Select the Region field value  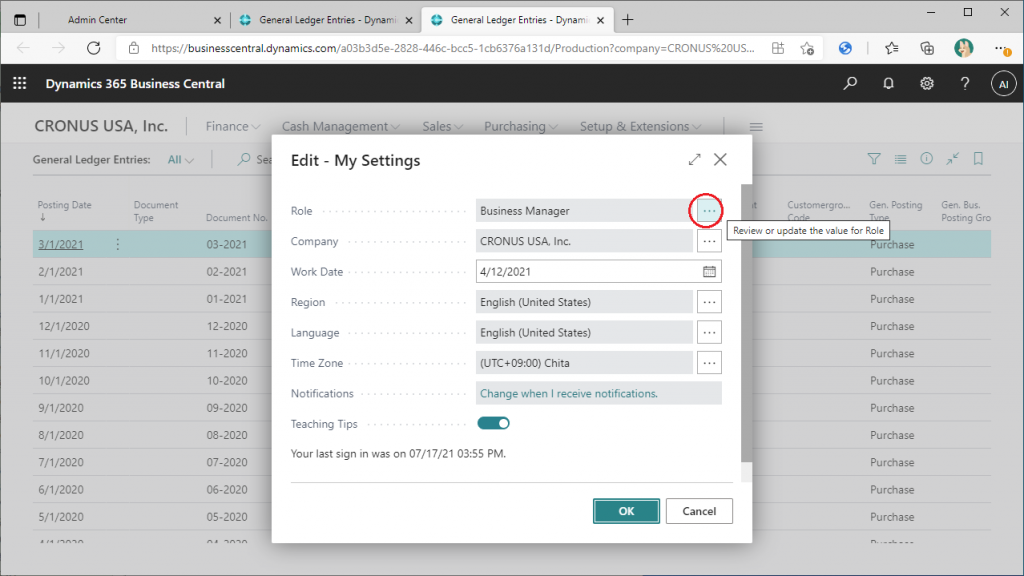click(x=584, y=302)
